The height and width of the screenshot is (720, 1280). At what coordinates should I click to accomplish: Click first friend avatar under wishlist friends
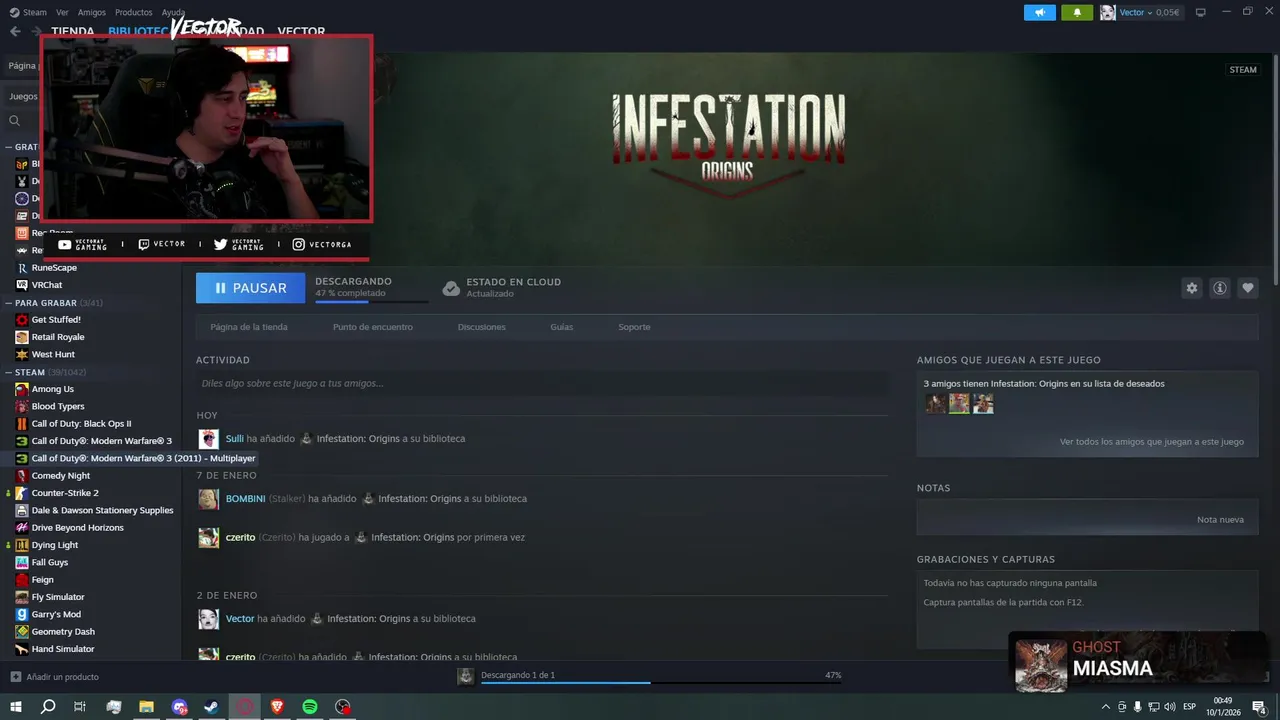tap(936, 403)
